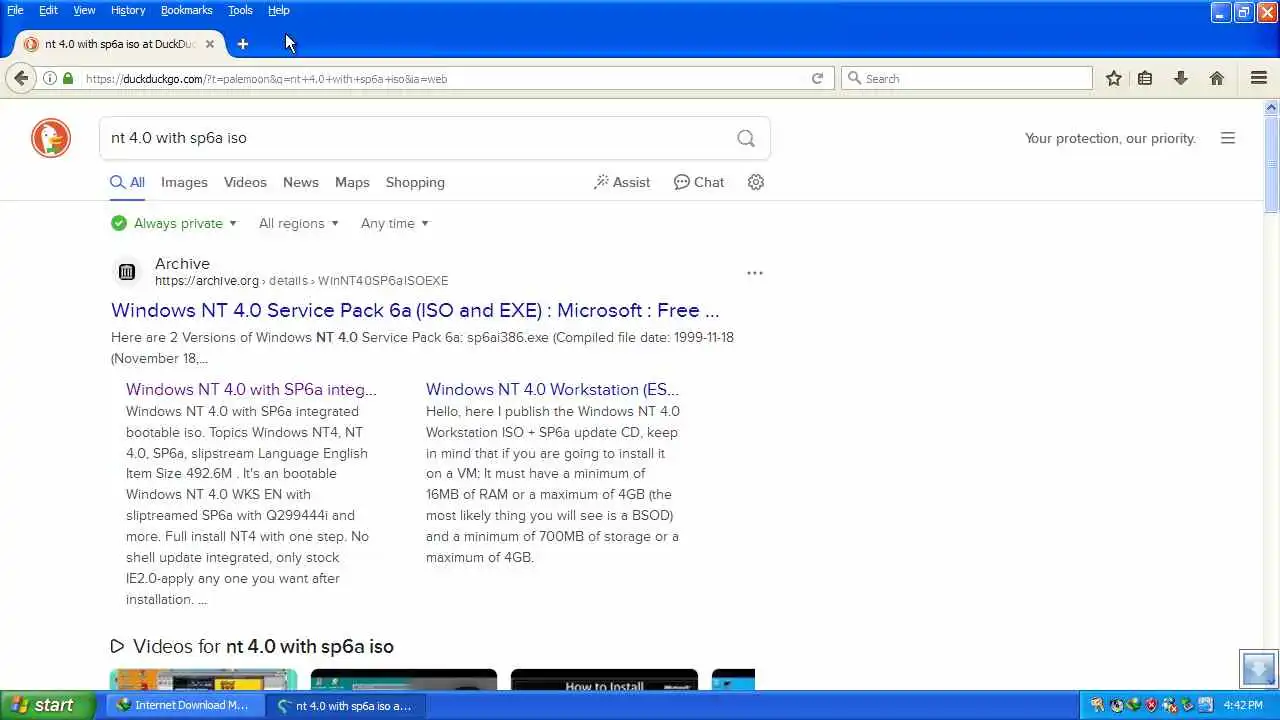Open the Archive result options dots
Screen dimensions: 1280x720
tap(755, 272)
